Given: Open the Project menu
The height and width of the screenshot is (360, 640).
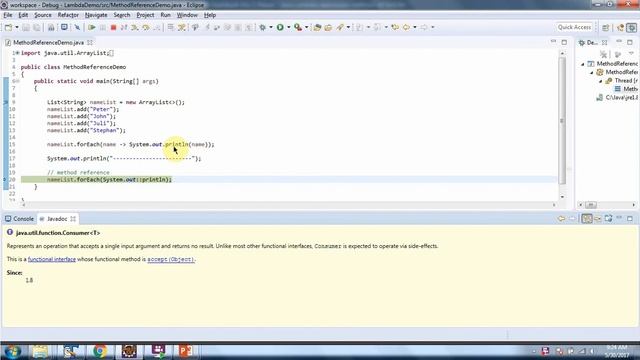Looking at the screenshot, I should click(x=145, y=15).
